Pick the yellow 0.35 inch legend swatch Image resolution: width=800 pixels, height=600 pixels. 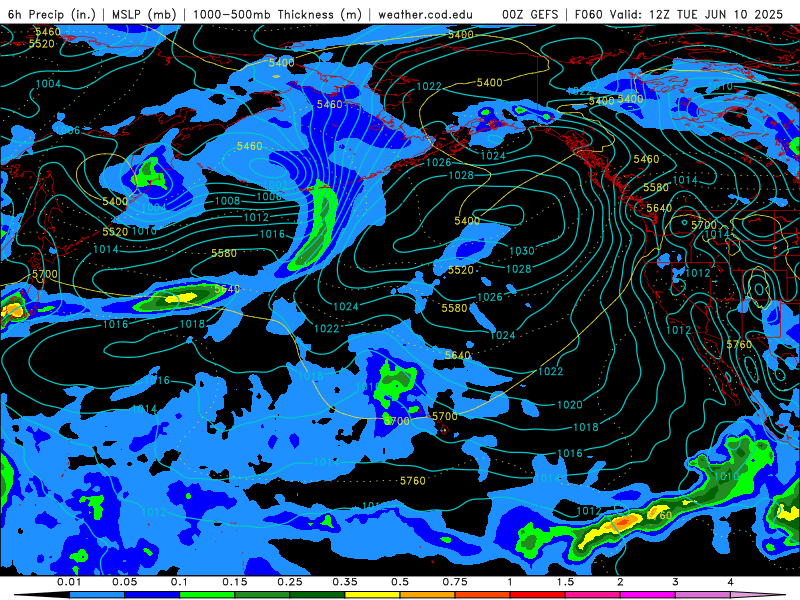[x=372, y=595]
